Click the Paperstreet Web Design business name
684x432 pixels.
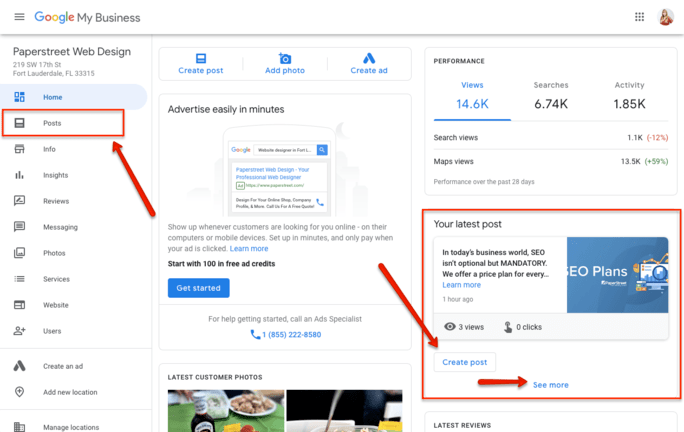click(x=72, y=51)
